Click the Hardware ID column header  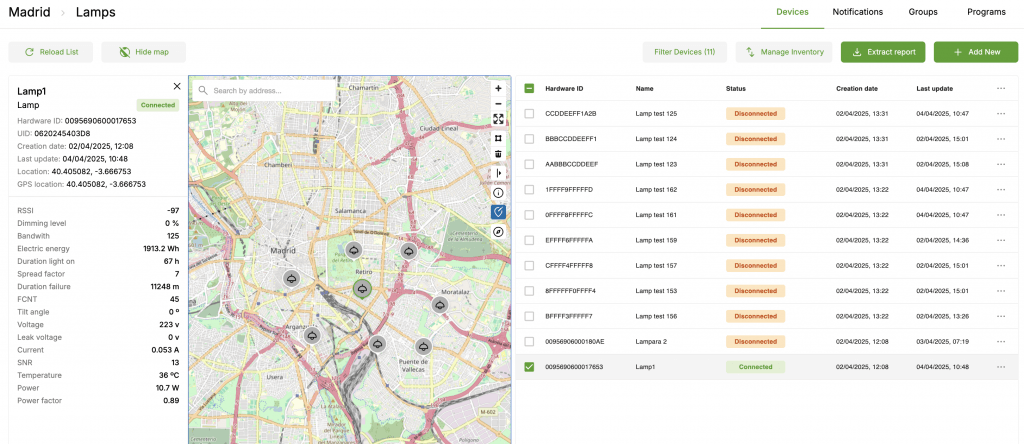[x=564, y=89]
